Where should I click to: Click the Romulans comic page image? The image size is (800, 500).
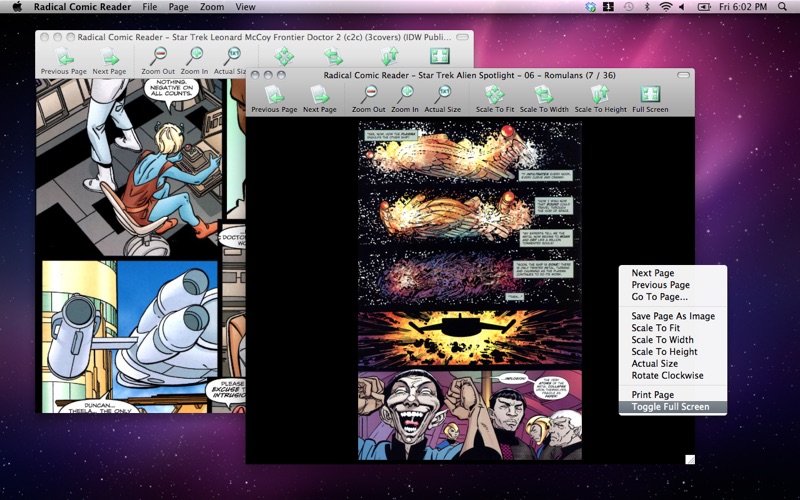click(x=470, y=290)
